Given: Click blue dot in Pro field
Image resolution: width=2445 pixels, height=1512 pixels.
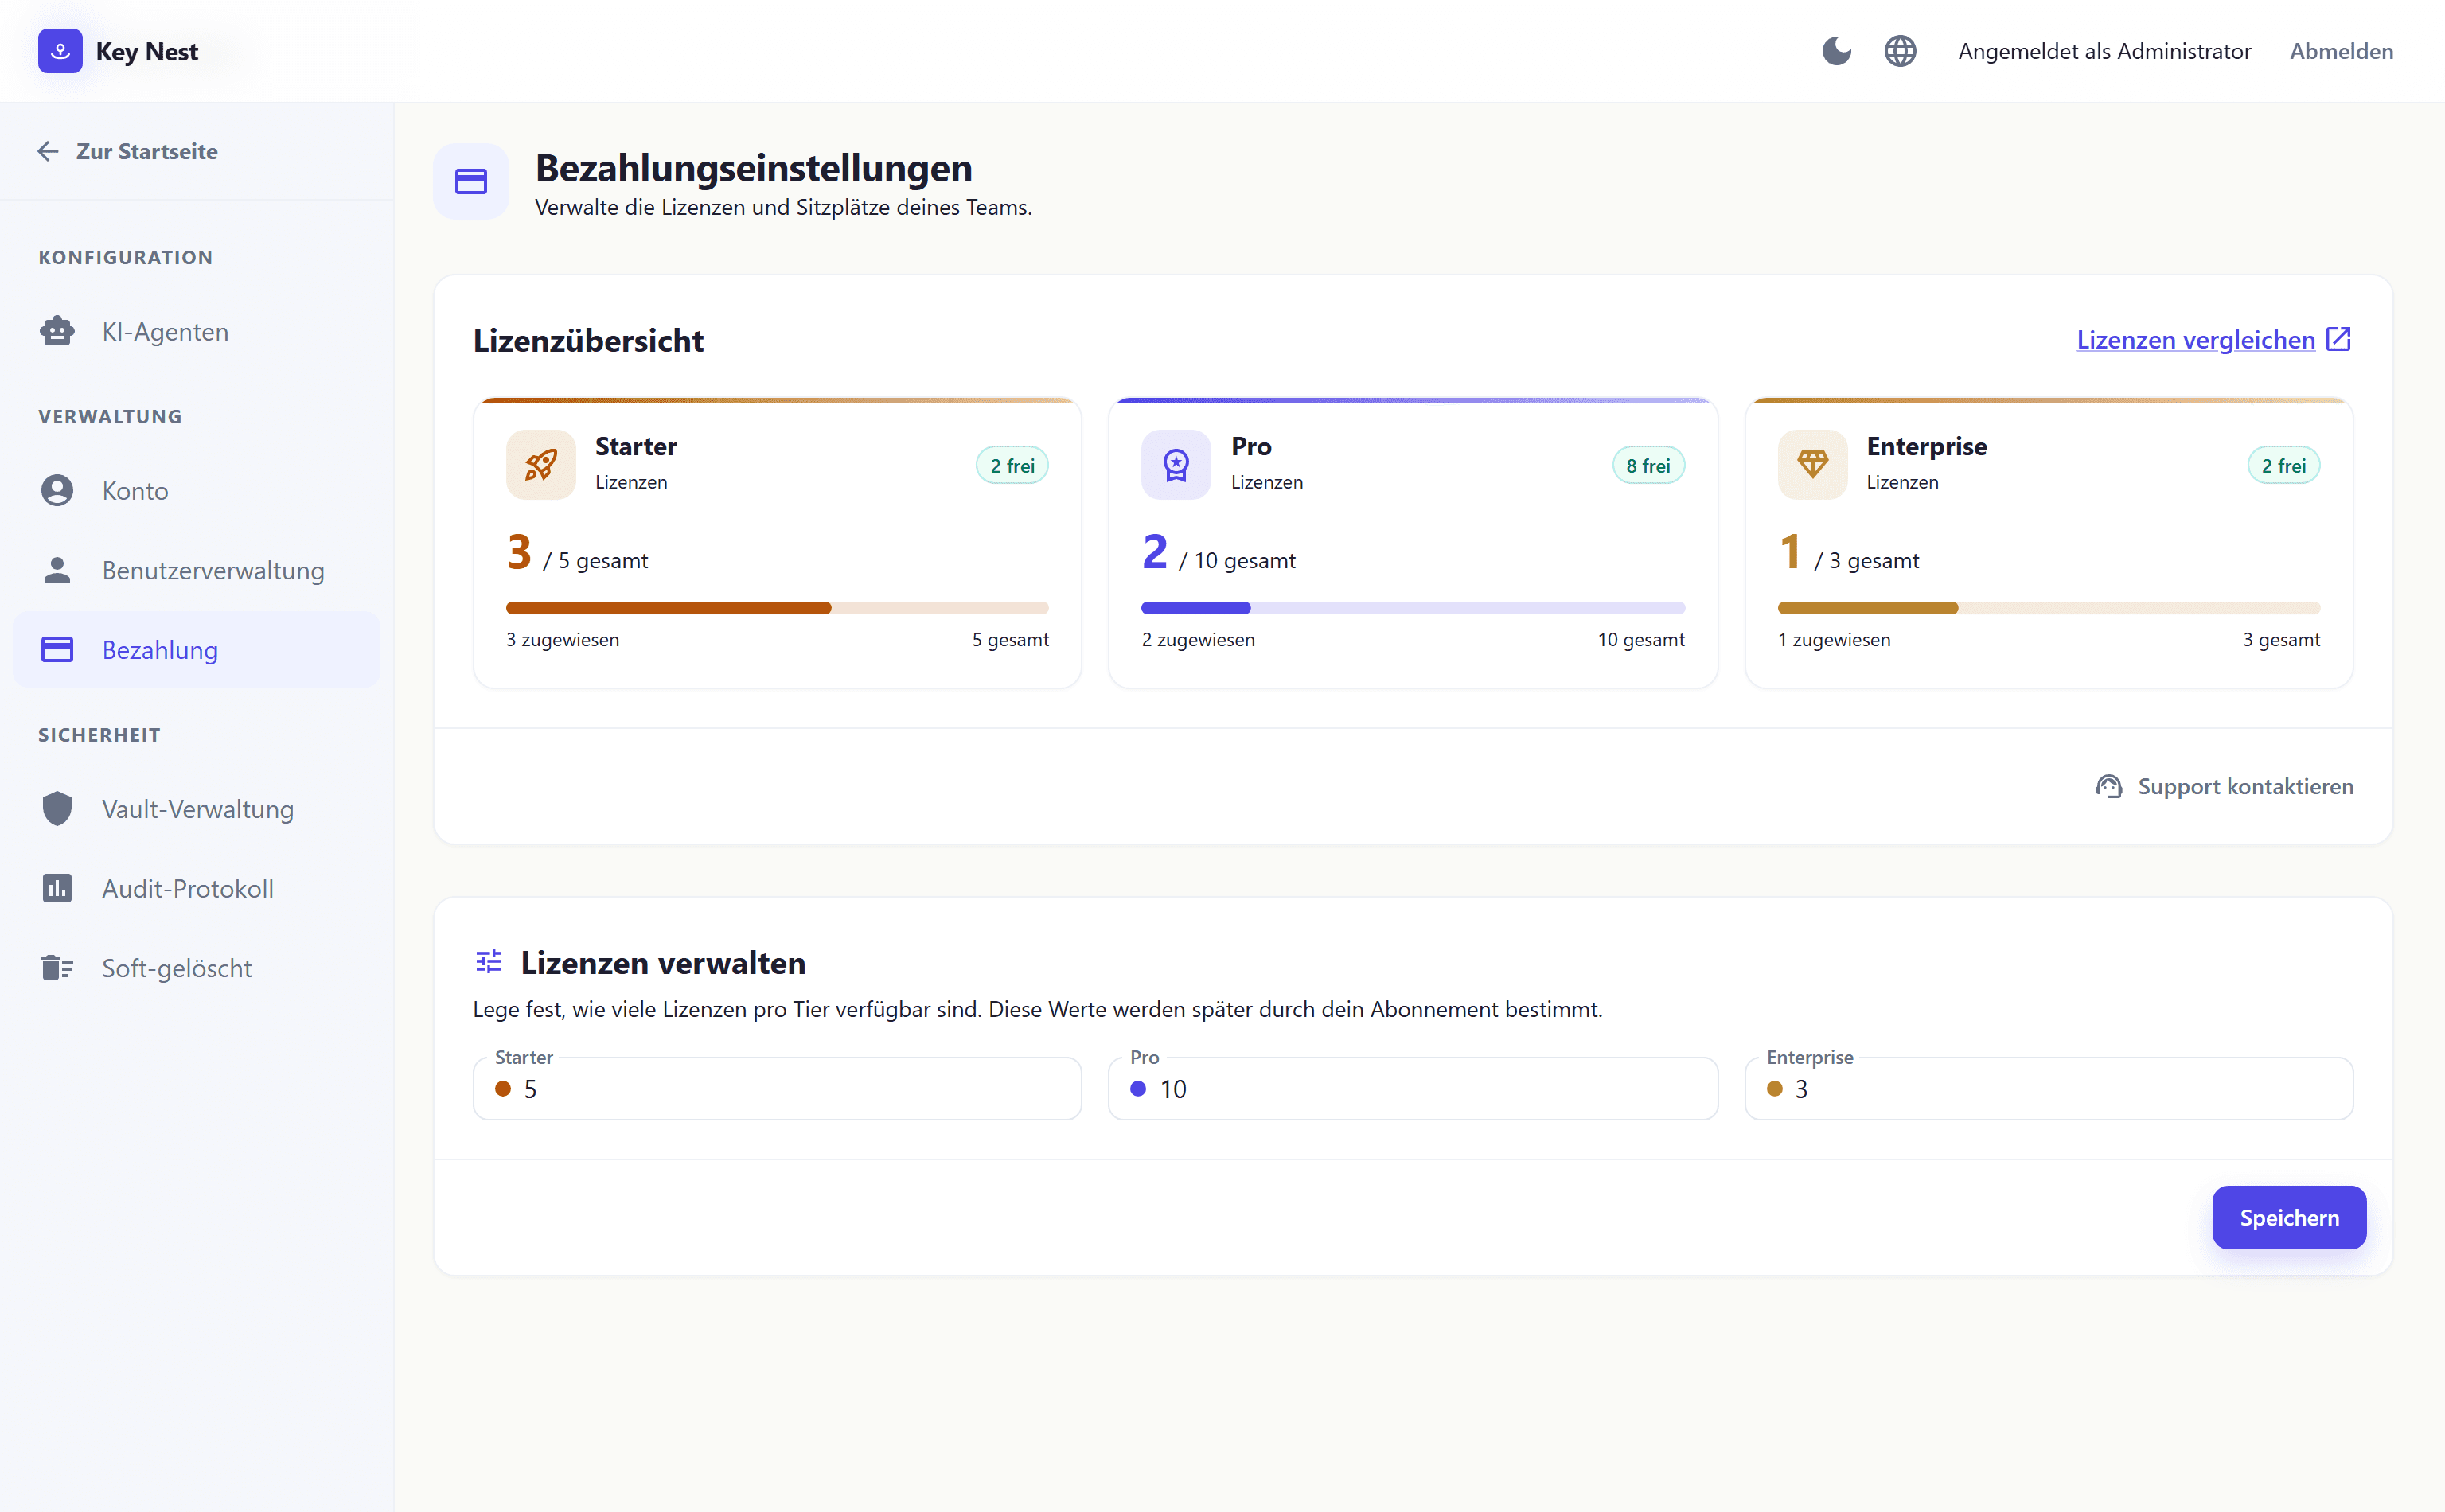Looking at the screenshot, I should pos(1138,1089).
